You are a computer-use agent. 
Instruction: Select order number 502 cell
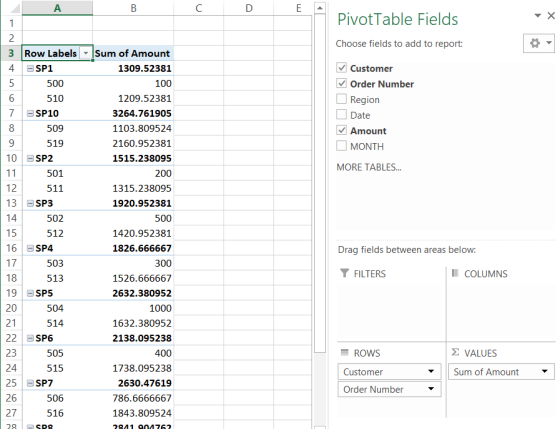pyautogui.click(x=57, y=218)
